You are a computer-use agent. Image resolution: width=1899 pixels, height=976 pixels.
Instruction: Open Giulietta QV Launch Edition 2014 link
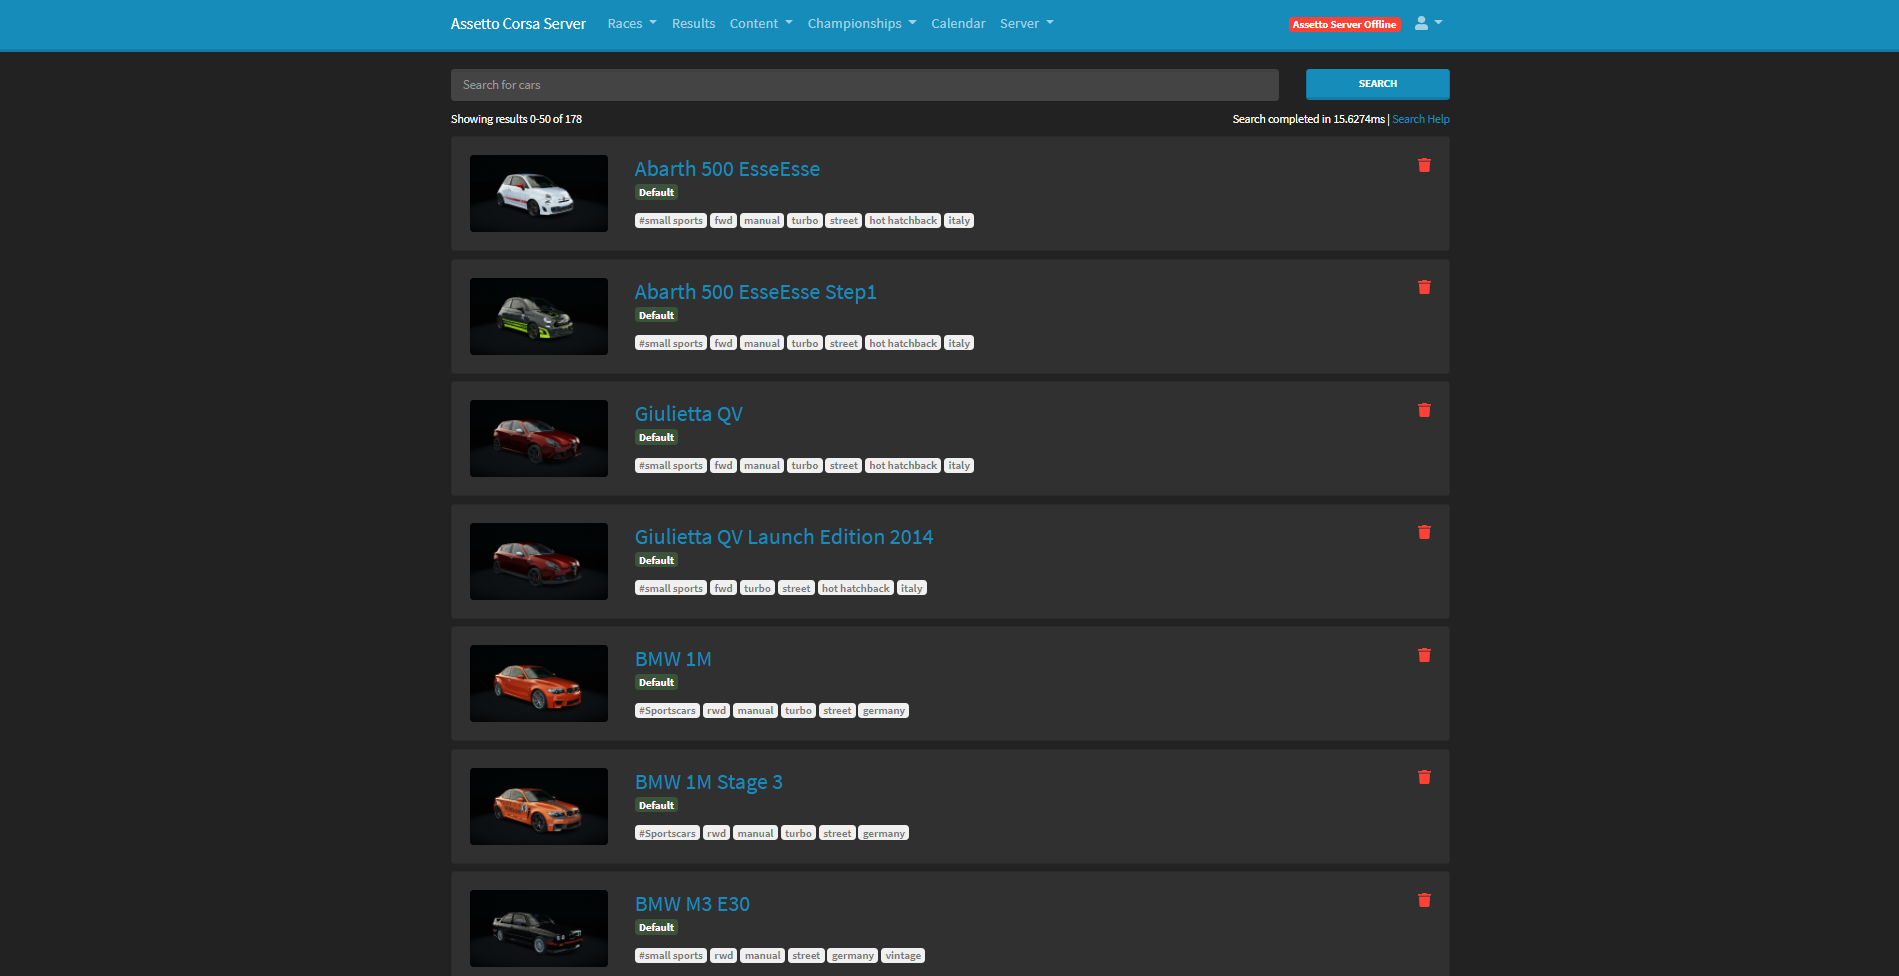(x=783, y=537)
